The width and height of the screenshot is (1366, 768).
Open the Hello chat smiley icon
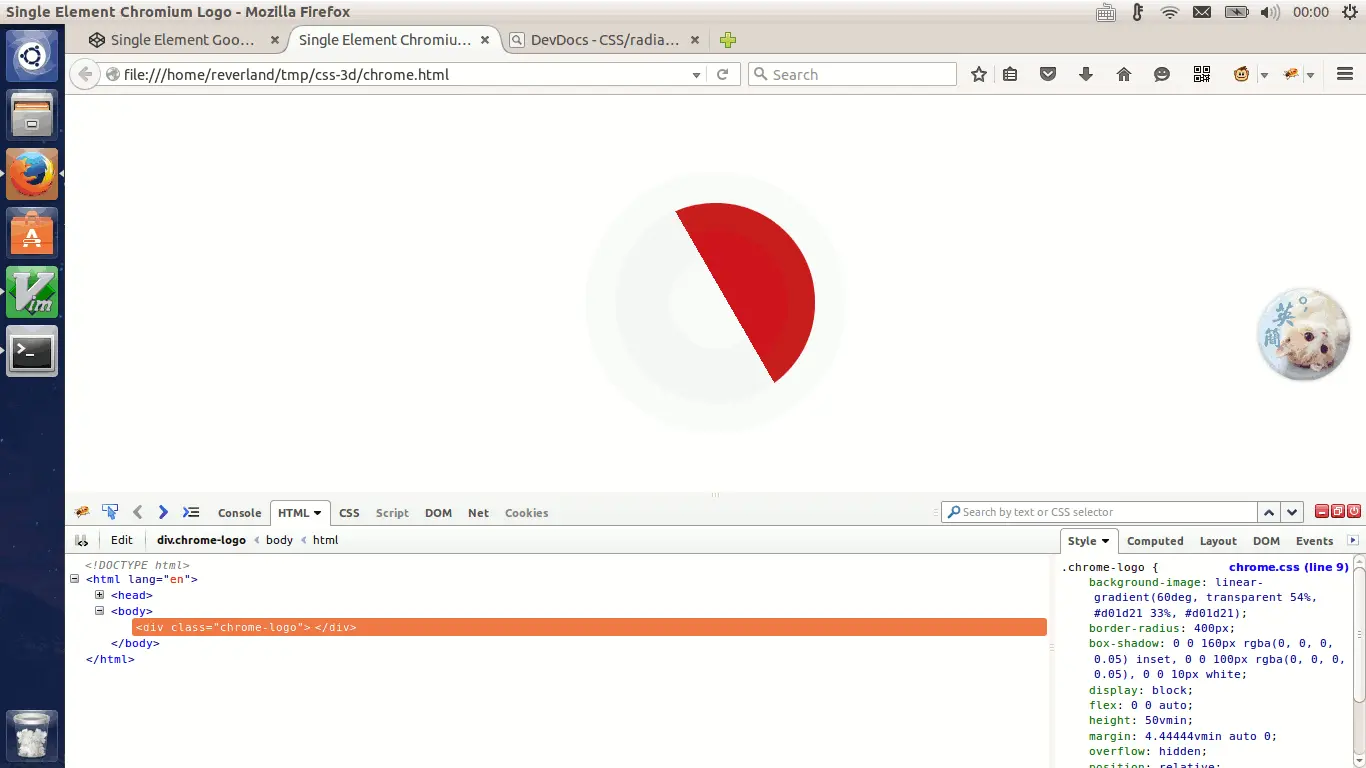point(1162,74)
